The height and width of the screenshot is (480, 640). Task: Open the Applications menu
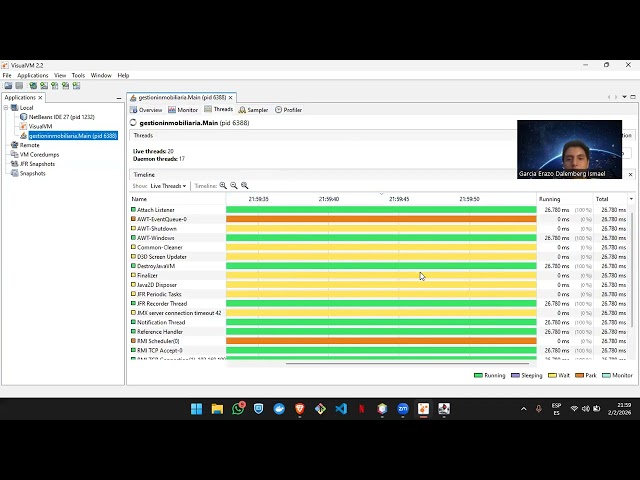[33, 76]
